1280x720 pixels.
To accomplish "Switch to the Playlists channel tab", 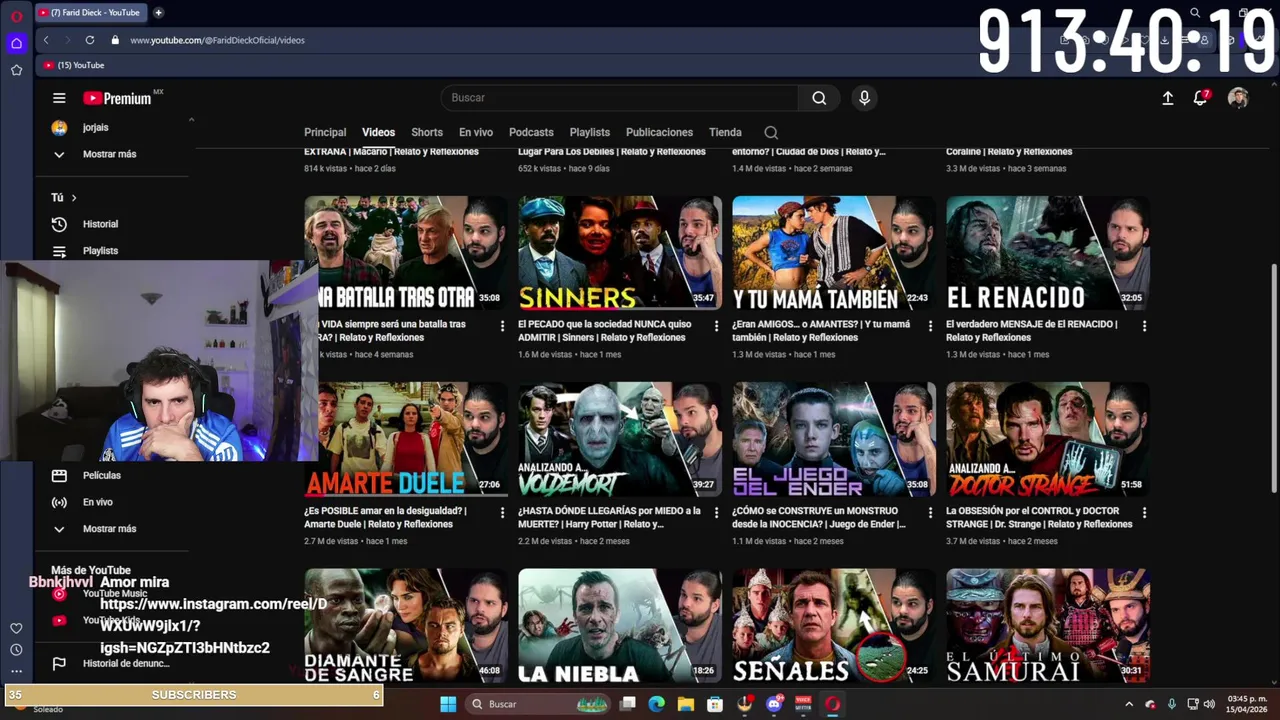I will tap(590, 132).
